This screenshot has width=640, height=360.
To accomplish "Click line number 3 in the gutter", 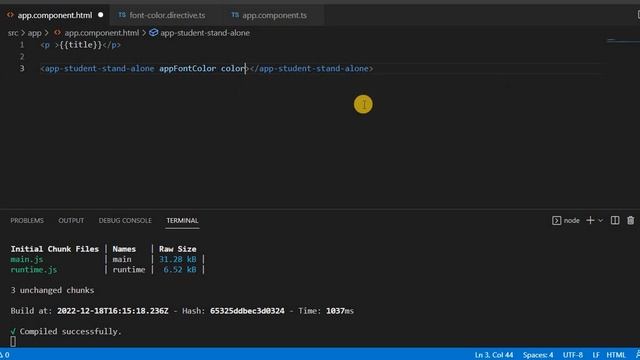I will click(x=22, y=69).
